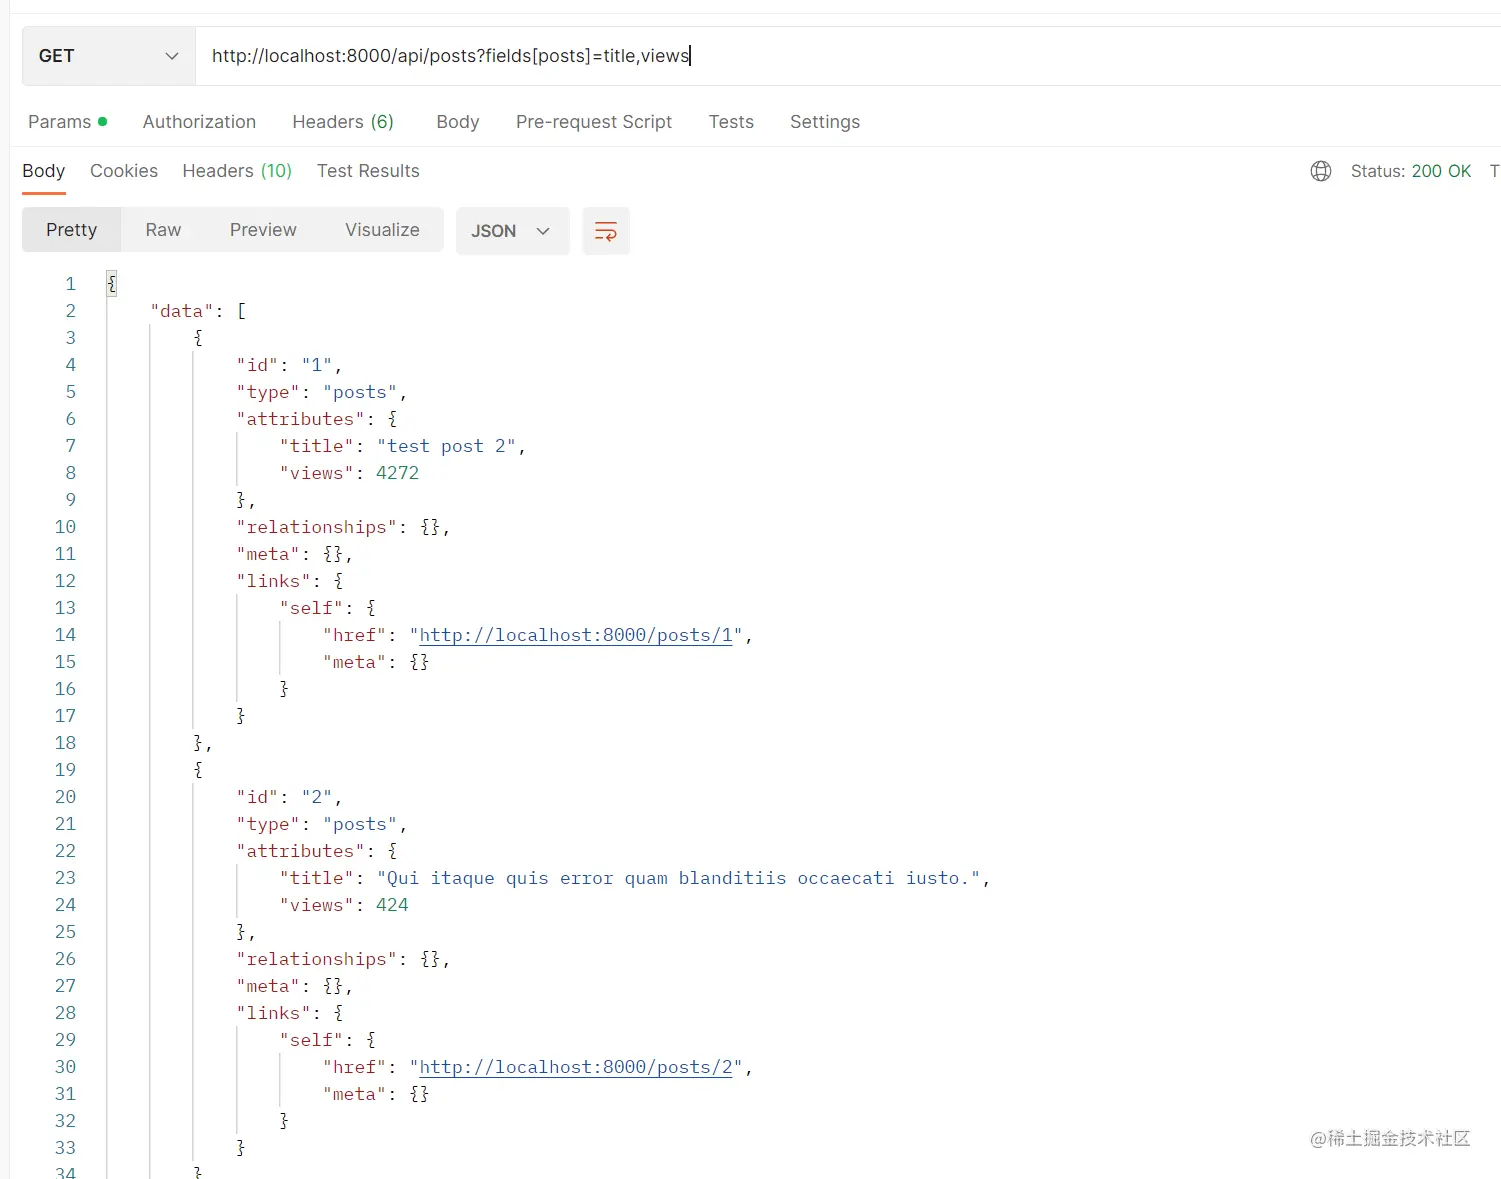Open the Visualize view
Image resolution: width=1501 pixels, height=1179 pixels.
click(x=382, y=230)
